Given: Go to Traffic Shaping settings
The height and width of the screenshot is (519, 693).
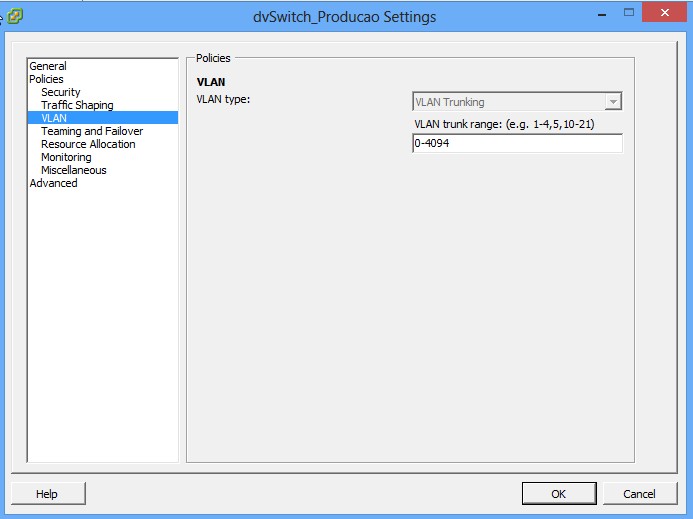Looking at the screenshot, I should [x=77, y=105].
